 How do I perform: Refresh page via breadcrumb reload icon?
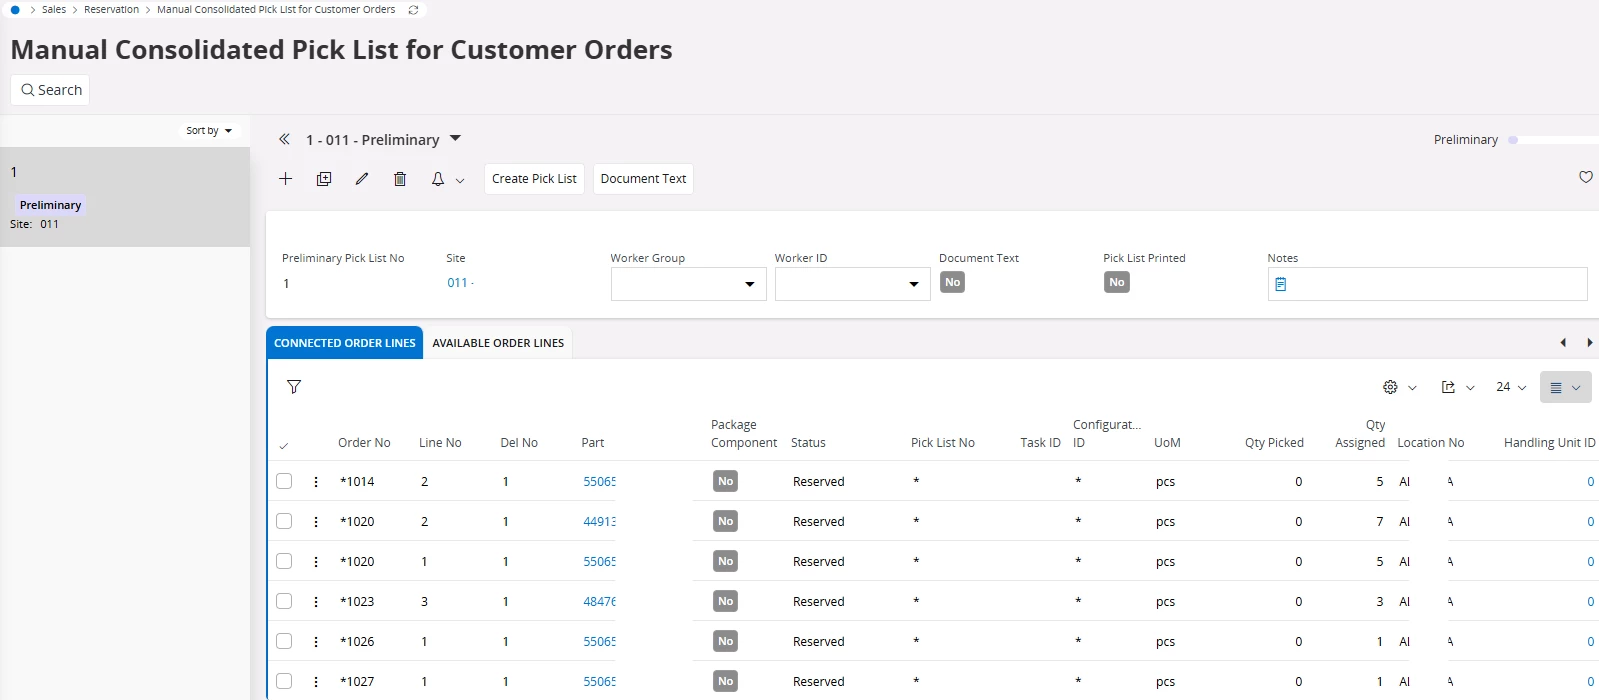point(413,10)
